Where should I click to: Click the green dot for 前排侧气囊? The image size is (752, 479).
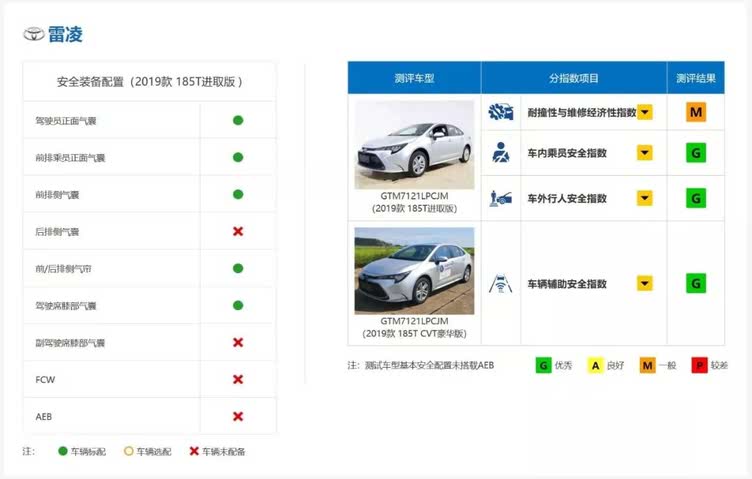click(238, 194)
